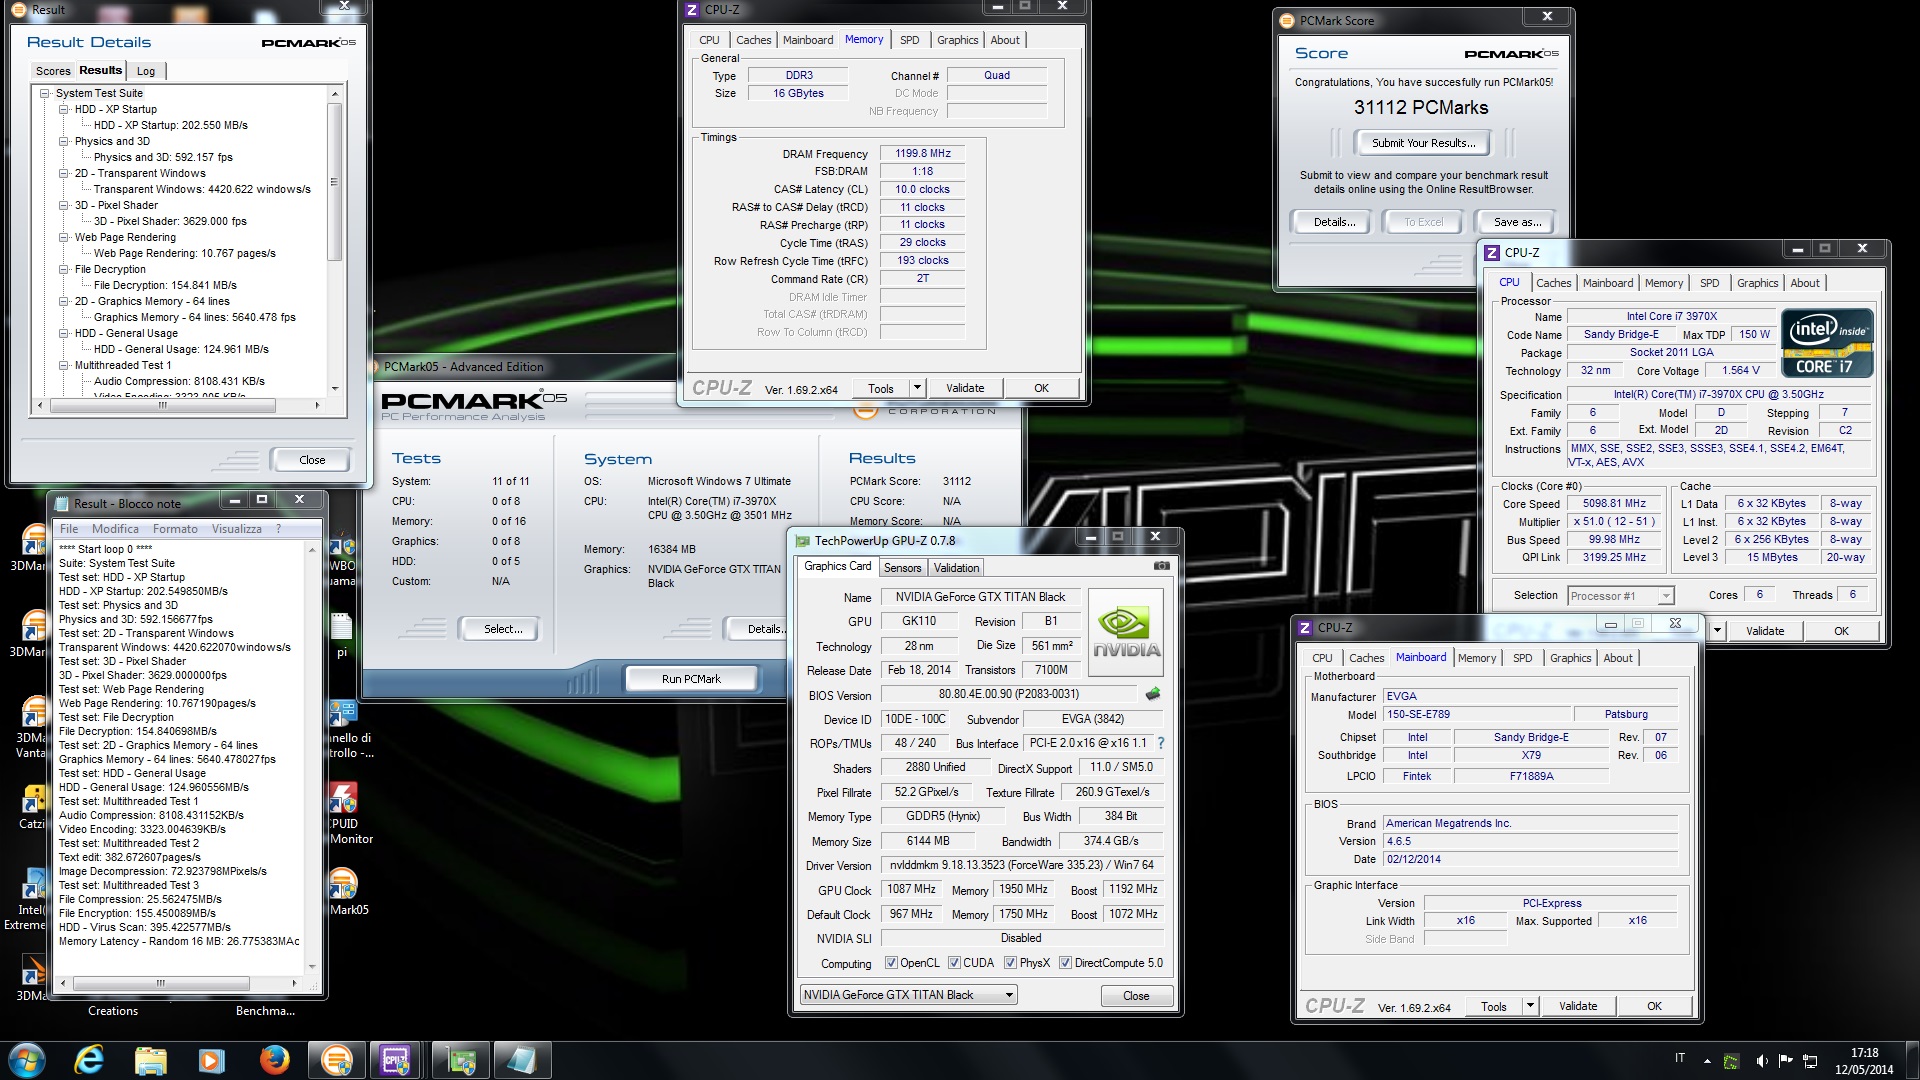Toggle the PhysX checkbox in GPU-Z
Screen dimensions: 1920x1080
pos(1011,963)
